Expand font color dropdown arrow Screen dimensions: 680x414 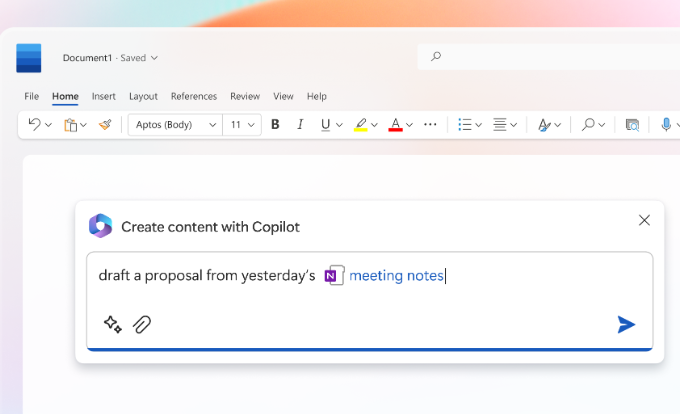(409, 125)
